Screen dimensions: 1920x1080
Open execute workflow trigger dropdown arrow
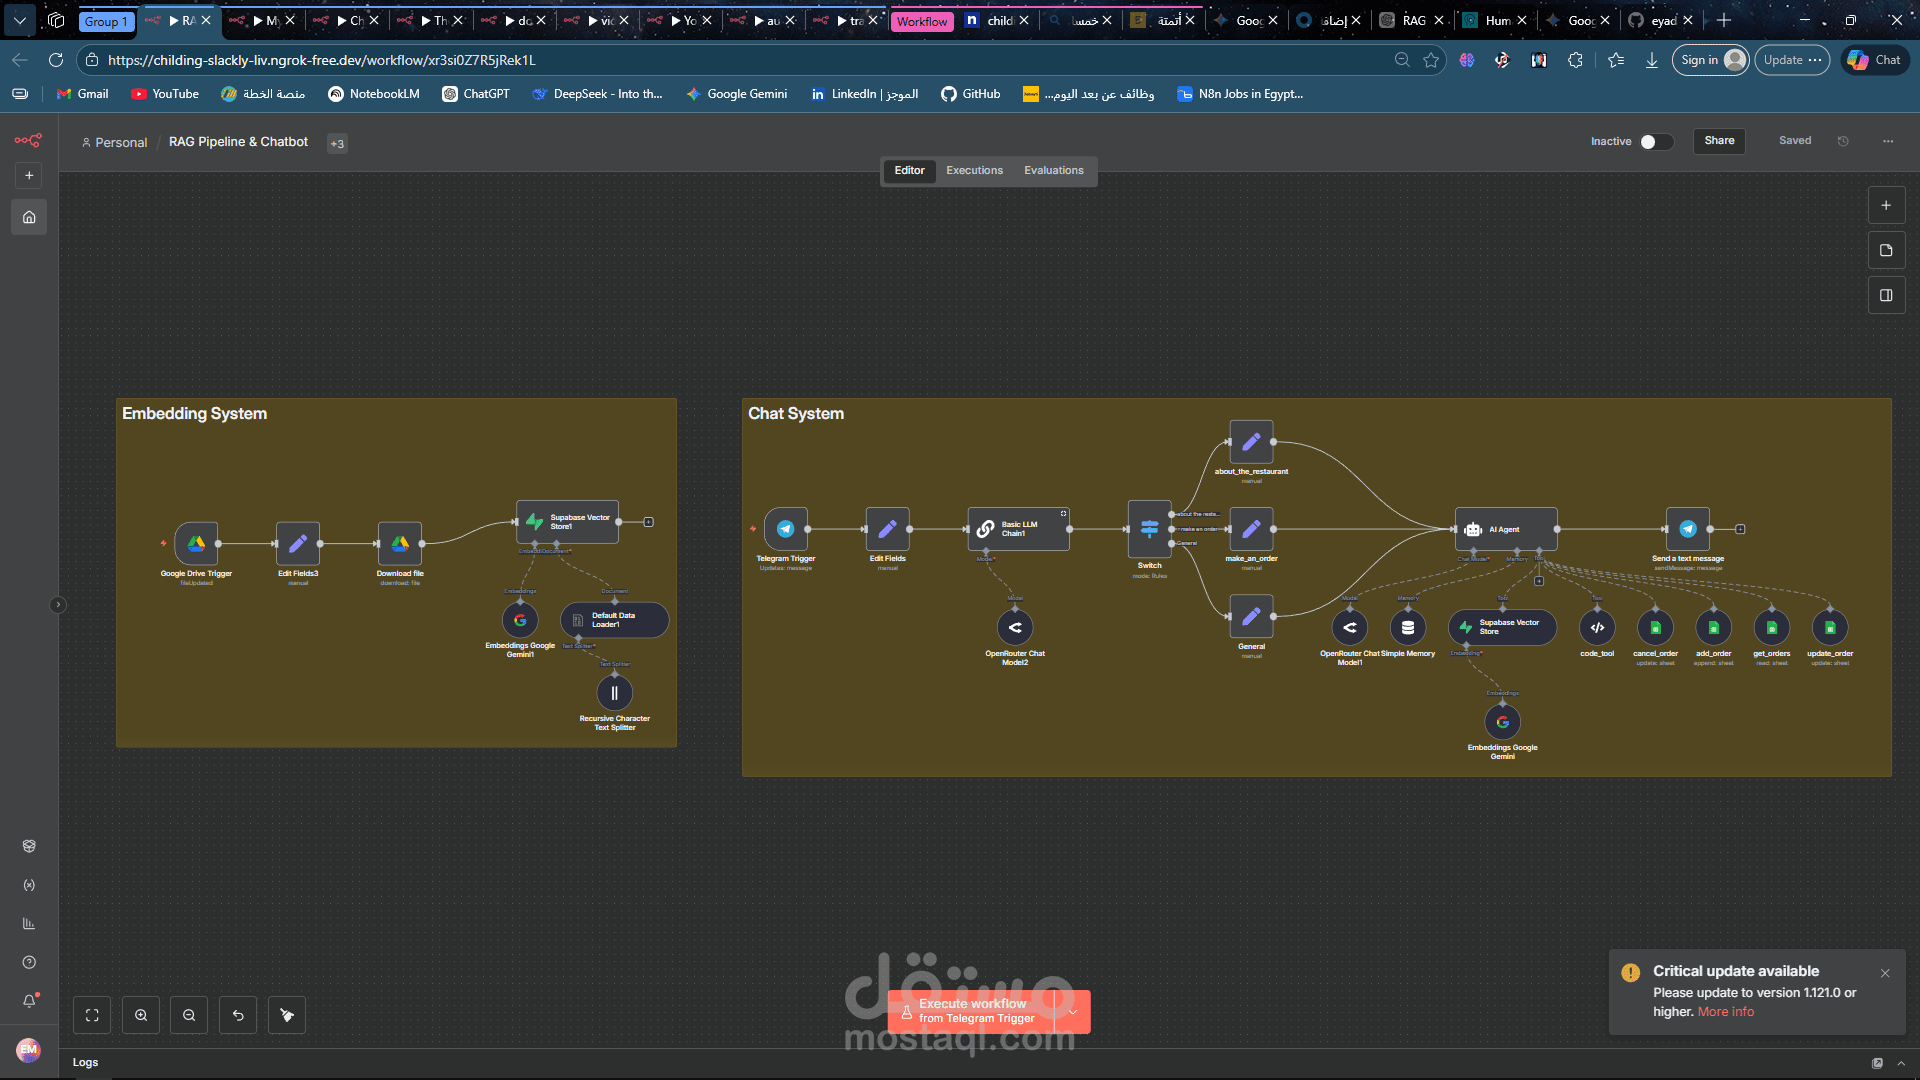(1073, 1011)
